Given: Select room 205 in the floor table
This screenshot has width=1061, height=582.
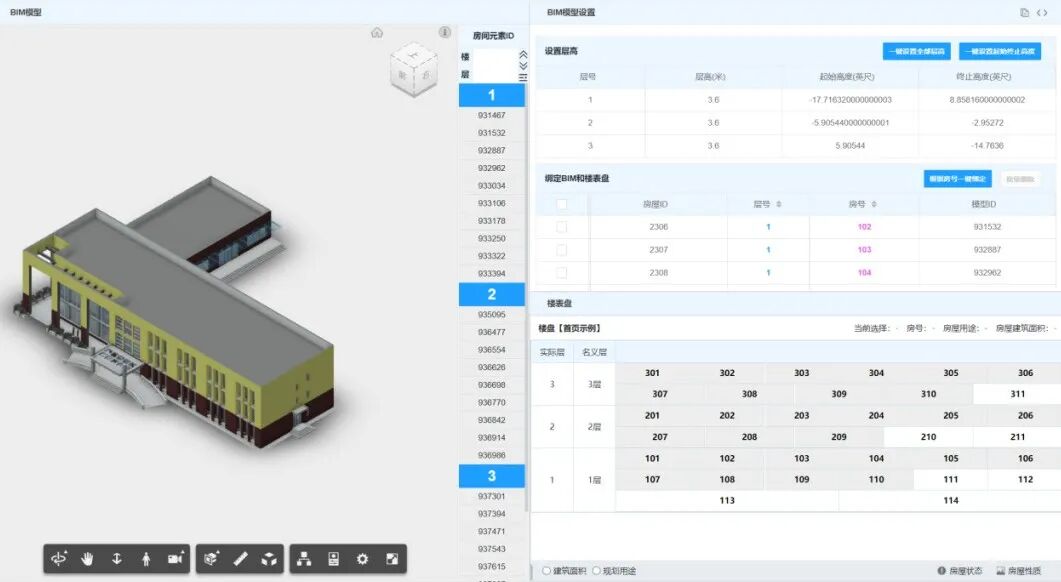Looking at the screenshot, I should [x=951, y=416].
